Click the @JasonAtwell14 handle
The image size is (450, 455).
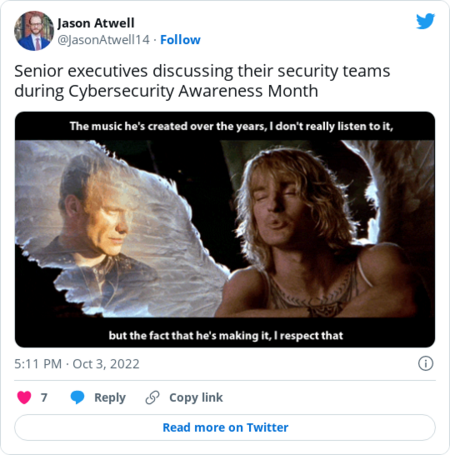(x=104, y=40)
